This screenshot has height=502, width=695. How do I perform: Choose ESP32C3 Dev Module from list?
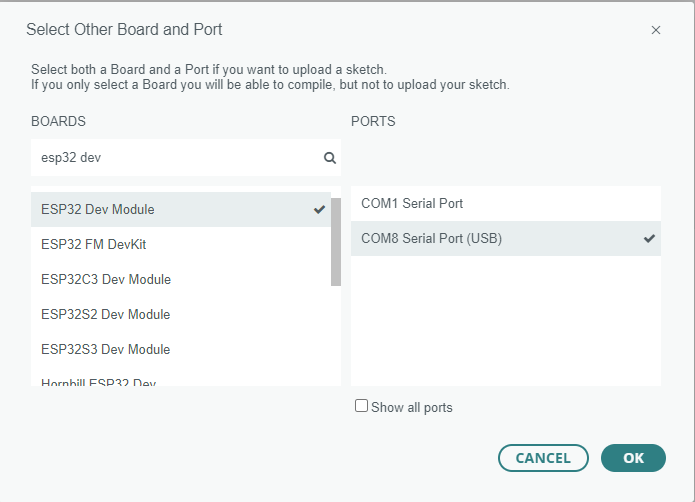106,279
